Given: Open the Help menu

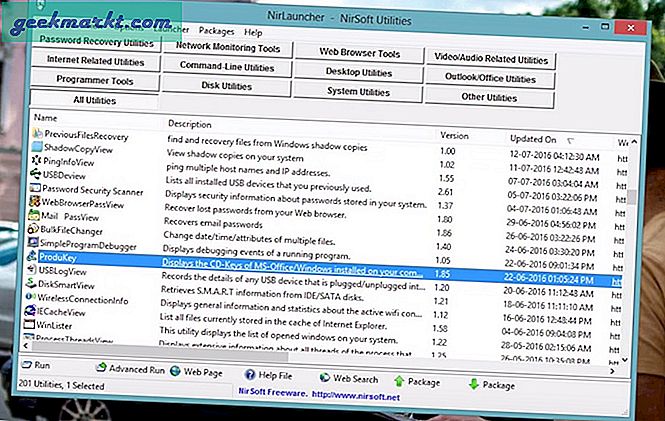Looking at the screenshot, I should point(253,33).
